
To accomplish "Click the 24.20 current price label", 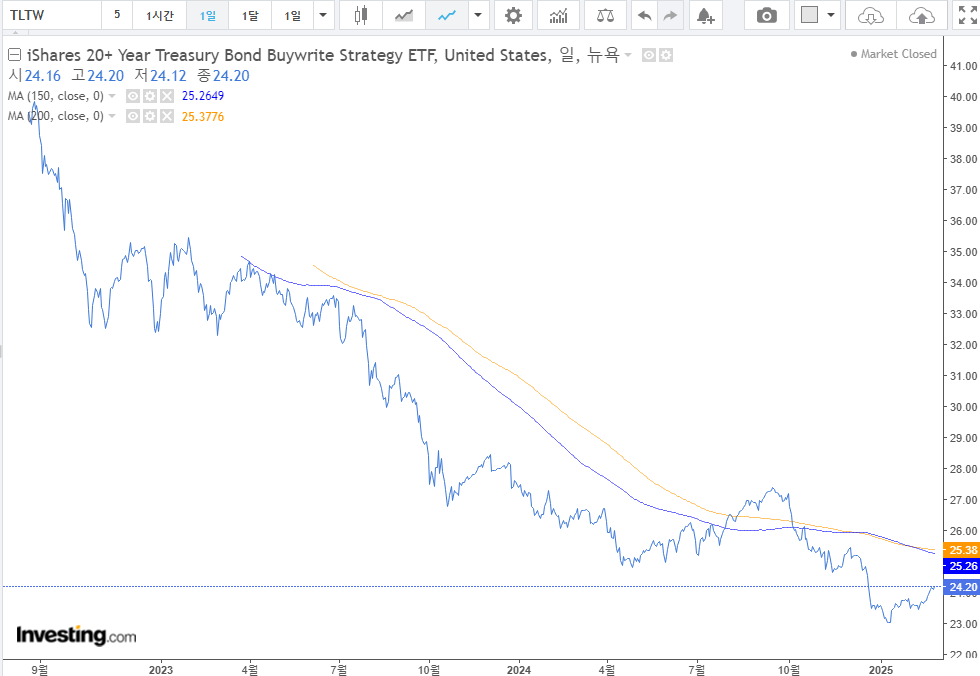I will (x=961, y=587).
